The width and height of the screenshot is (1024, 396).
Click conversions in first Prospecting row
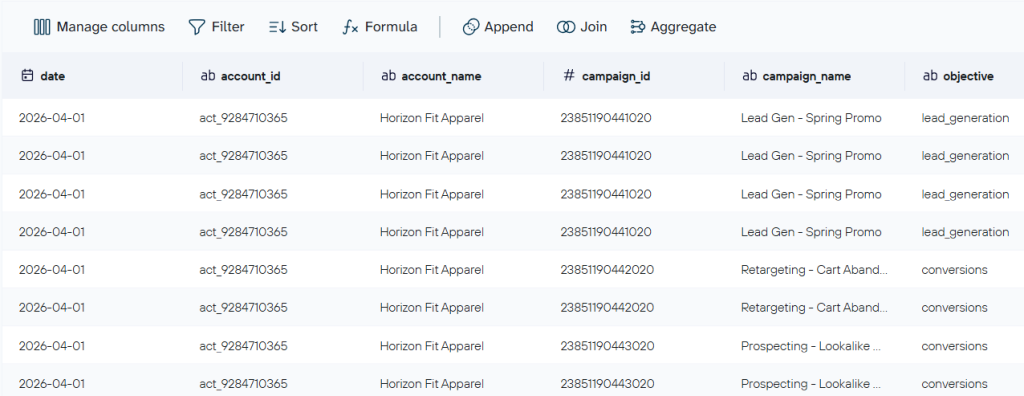click(x=954, y=346)
